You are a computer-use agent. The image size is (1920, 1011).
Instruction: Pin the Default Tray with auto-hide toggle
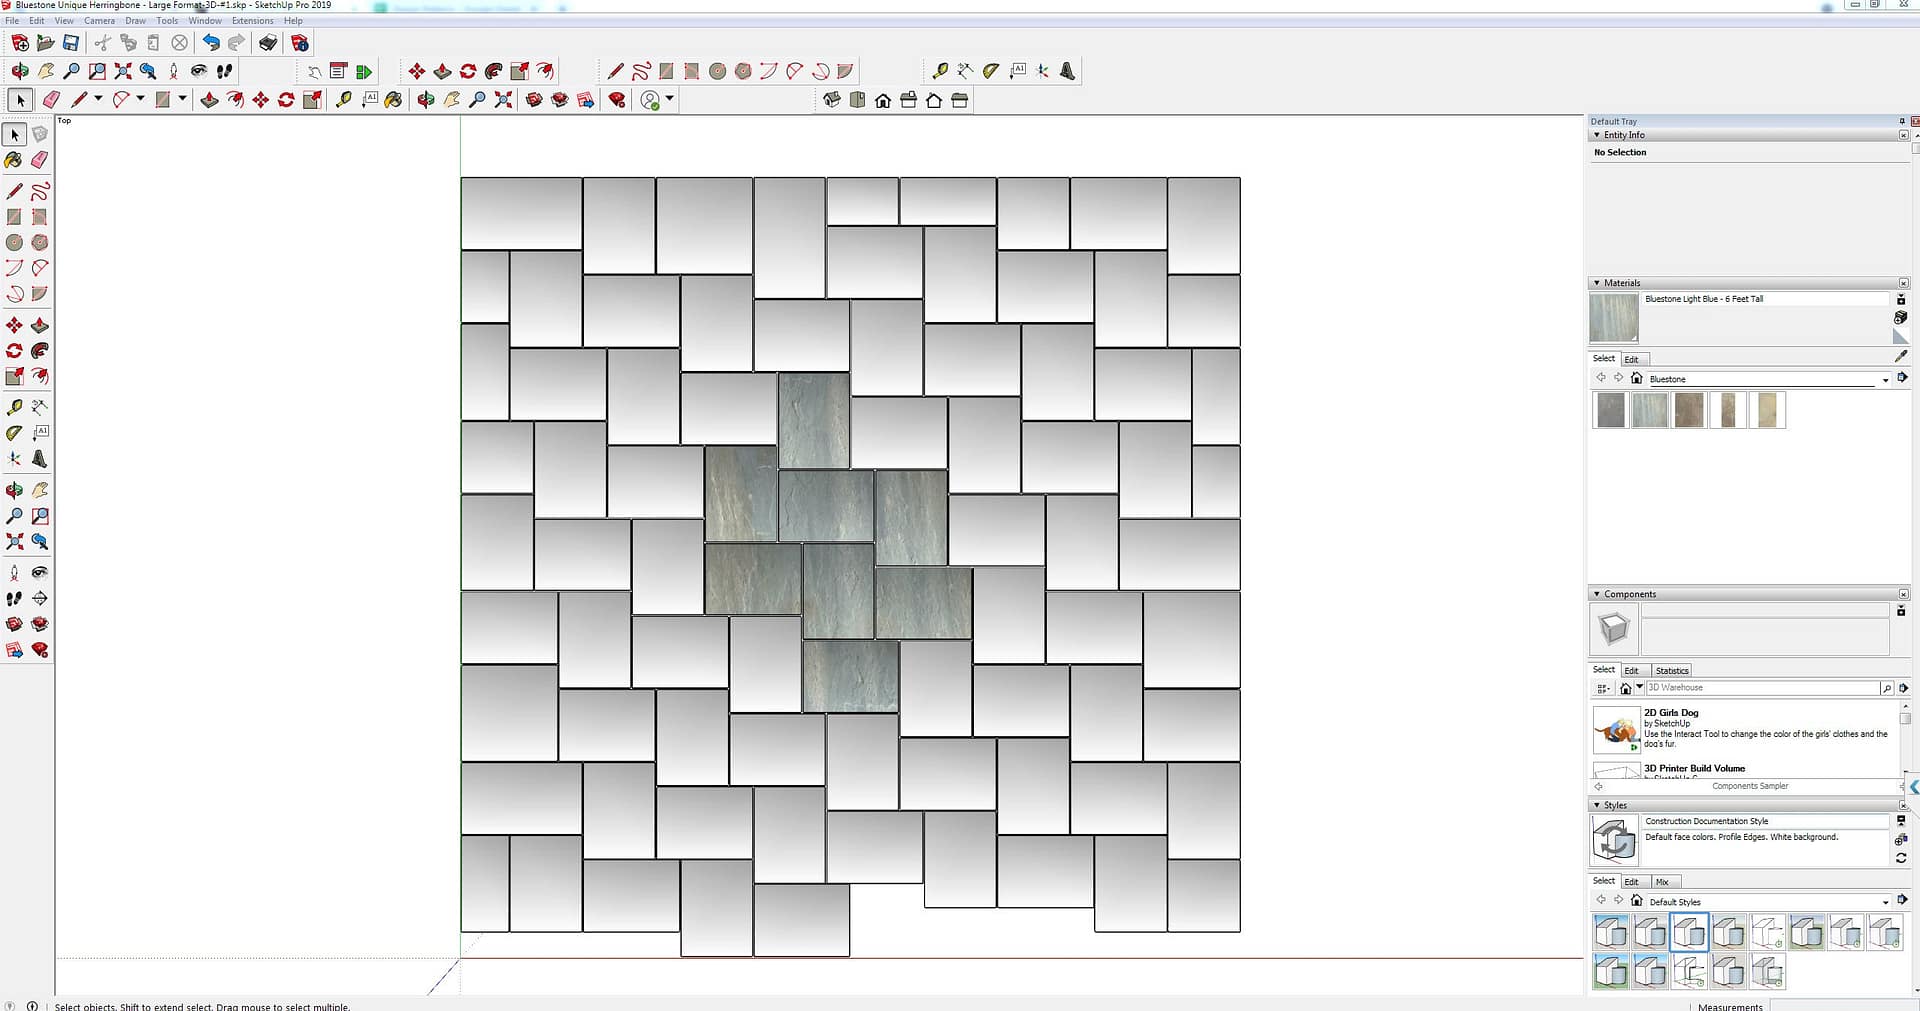point(1901,121)
